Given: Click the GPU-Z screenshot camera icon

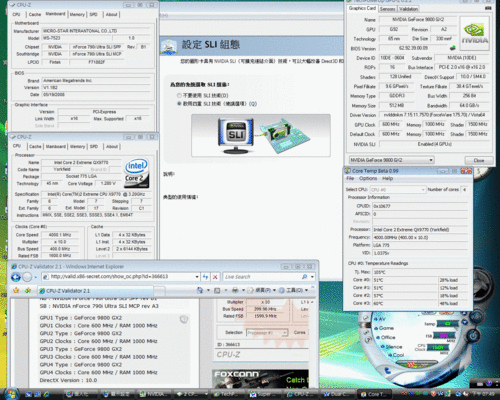Looking at the screenshot, I should click(488, 8).
